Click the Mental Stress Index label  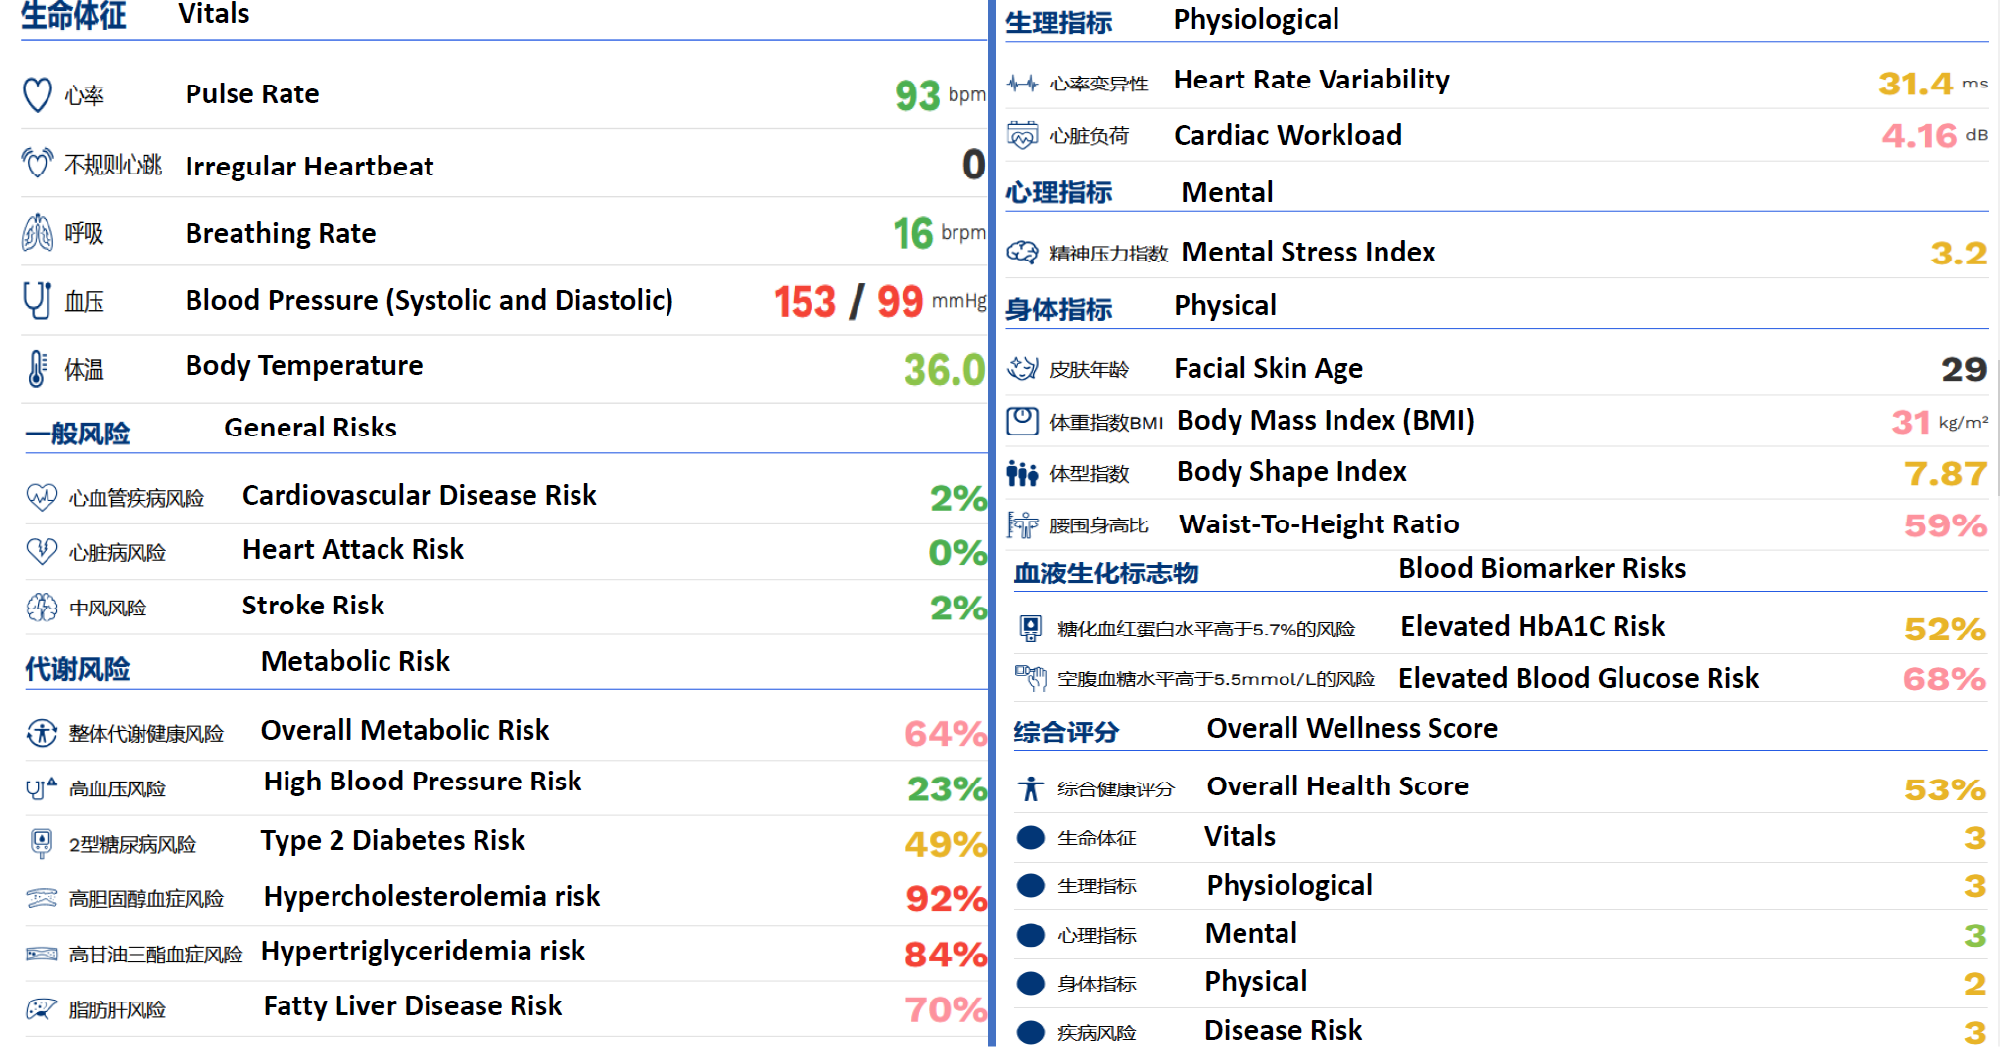click(1307, 253)
